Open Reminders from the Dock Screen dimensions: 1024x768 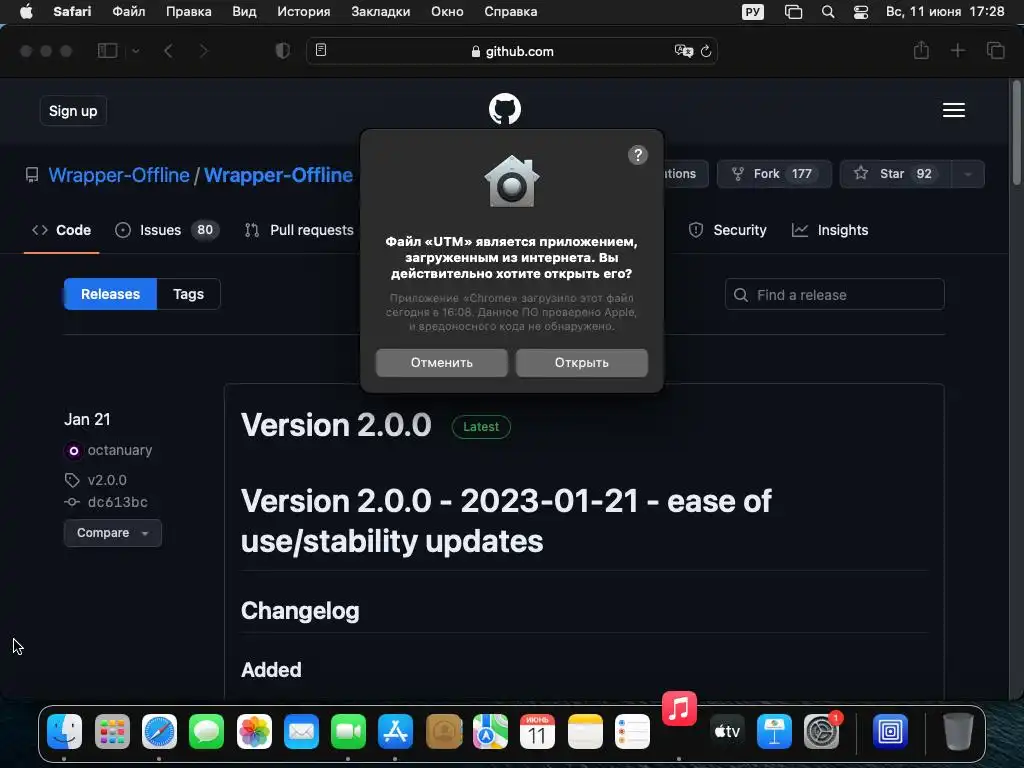point(632,731)
